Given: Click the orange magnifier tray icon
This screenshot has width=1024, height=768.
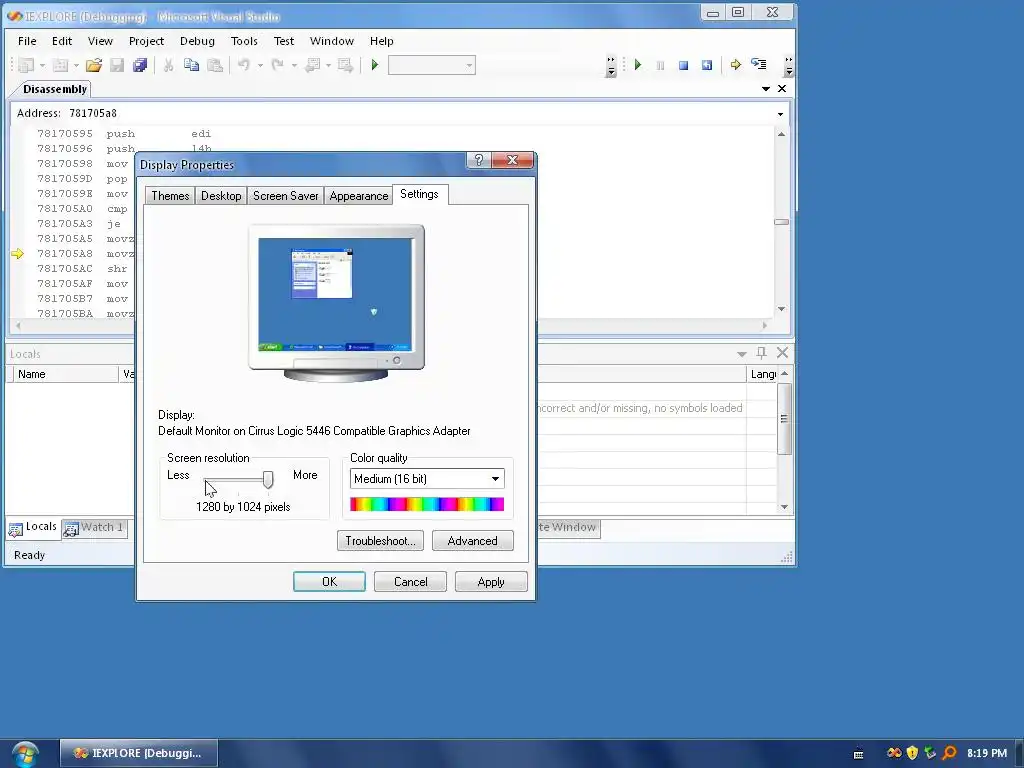Looking at the screenshot, I should [x=949, y=753].
